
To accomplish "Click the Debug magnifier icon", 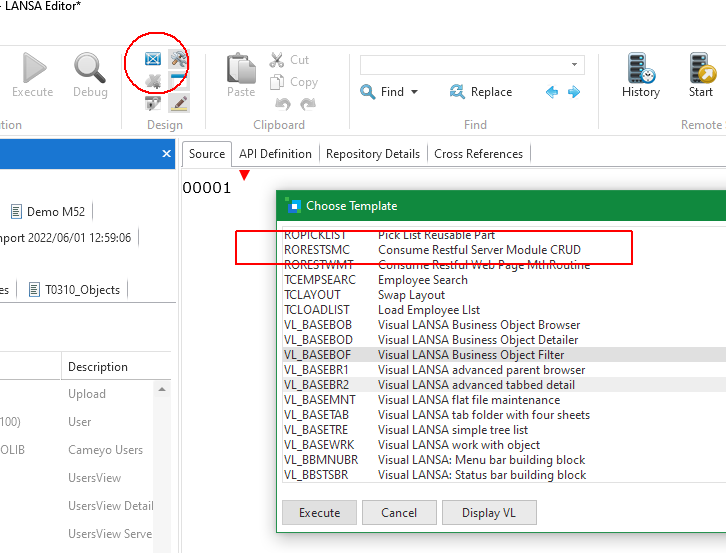I will 90,69.
